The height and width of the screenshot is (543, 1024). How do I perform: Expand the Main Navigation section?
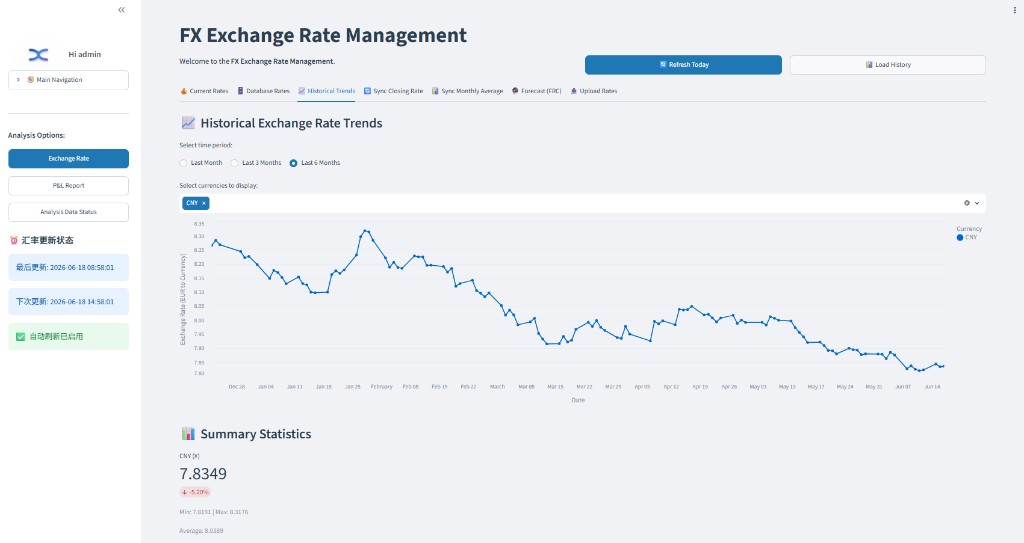point(69,80)
